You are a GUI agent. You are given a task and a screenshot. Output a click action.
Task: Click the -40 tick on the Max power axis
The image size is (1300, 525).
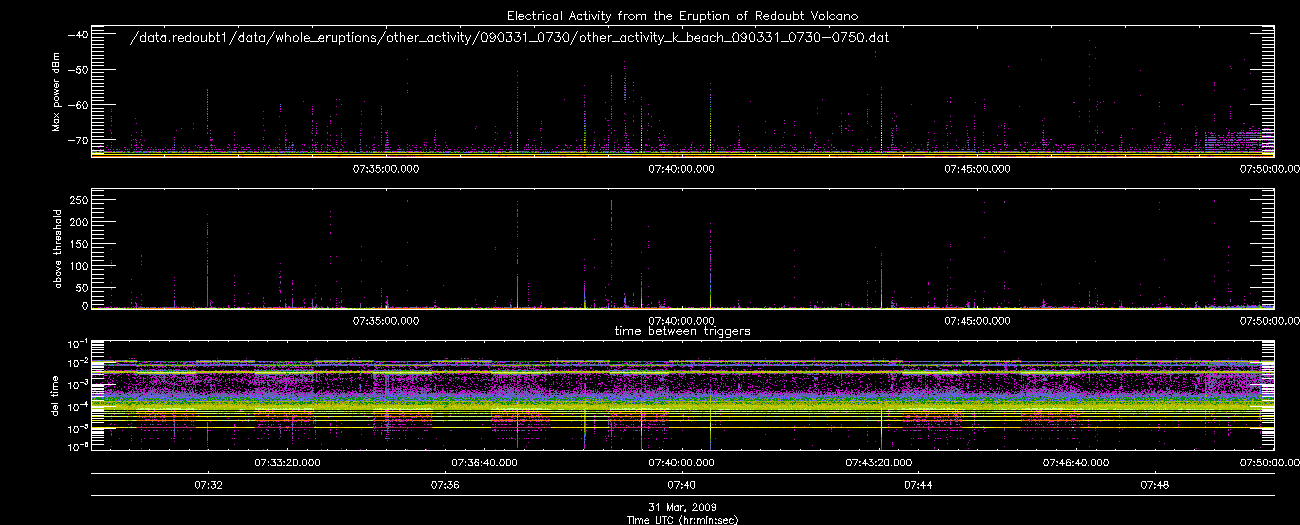[76, 34]
